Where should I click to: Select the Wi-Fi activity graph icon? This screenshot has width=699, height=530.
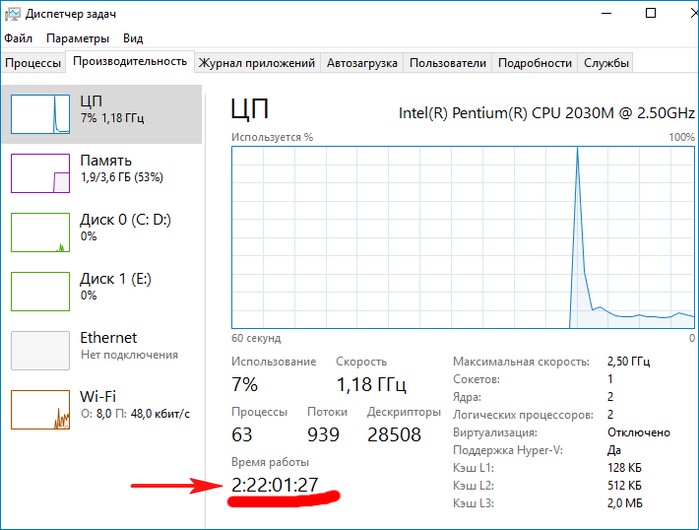40,408
